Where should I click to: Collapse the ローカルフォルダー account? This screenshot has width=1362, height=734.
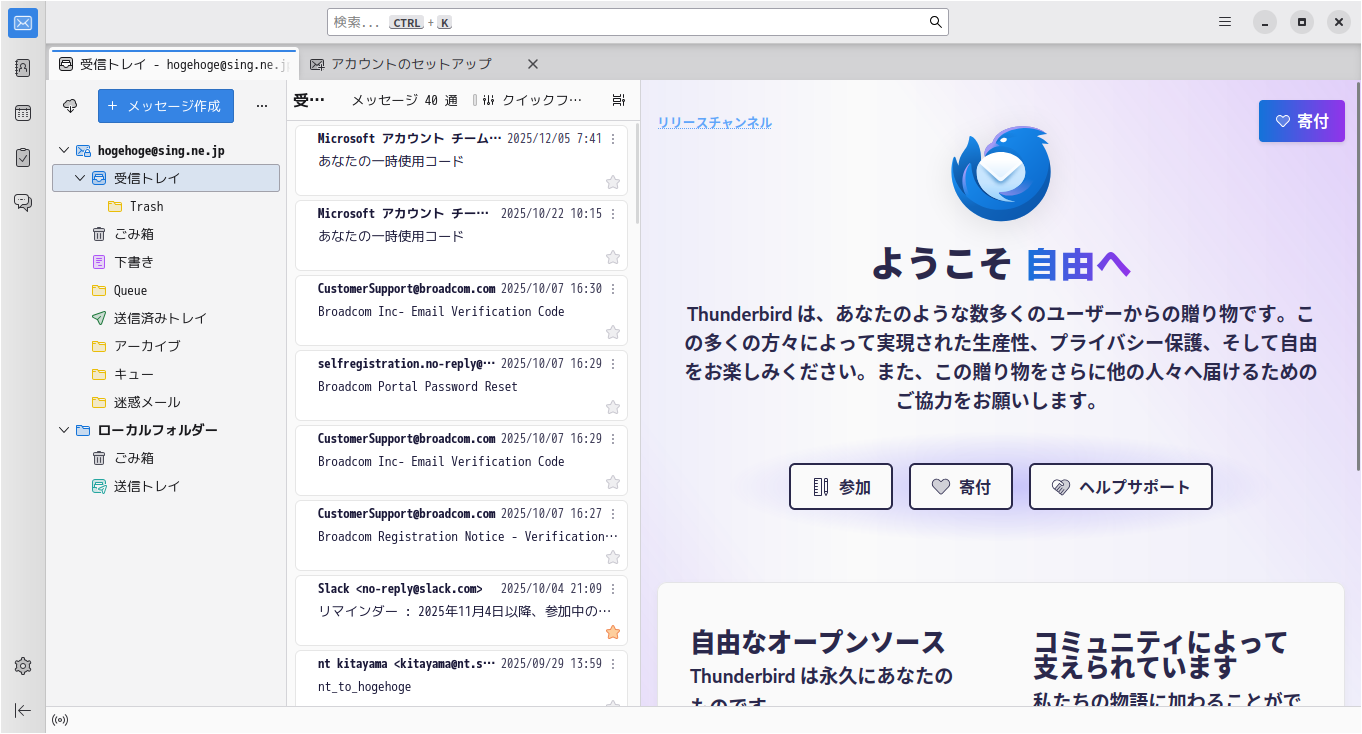pos(64,430)
